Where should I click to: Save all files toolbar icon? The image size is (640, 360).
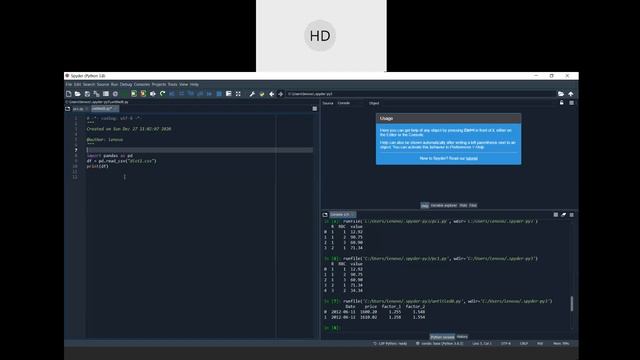(x=96, y=94)
